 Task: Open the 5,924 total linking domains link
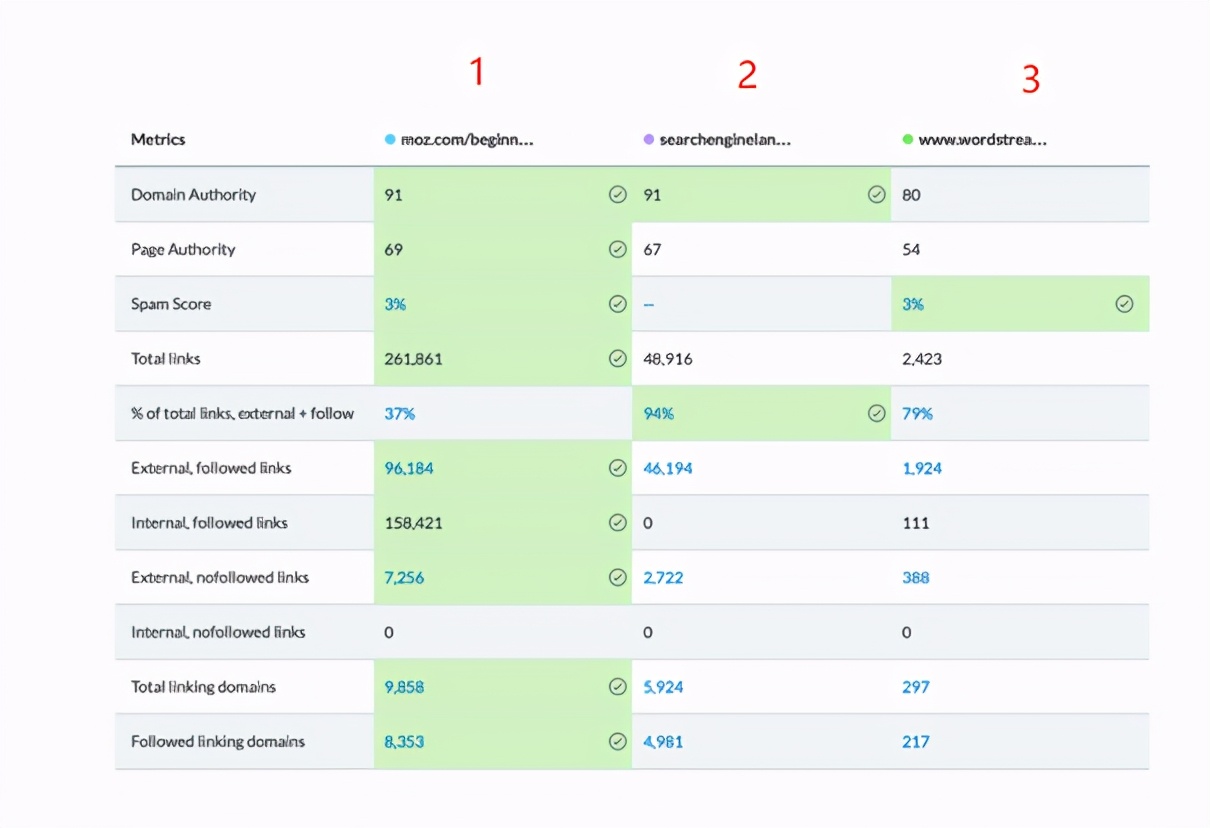pyautogui.click(x=663, y=687)
